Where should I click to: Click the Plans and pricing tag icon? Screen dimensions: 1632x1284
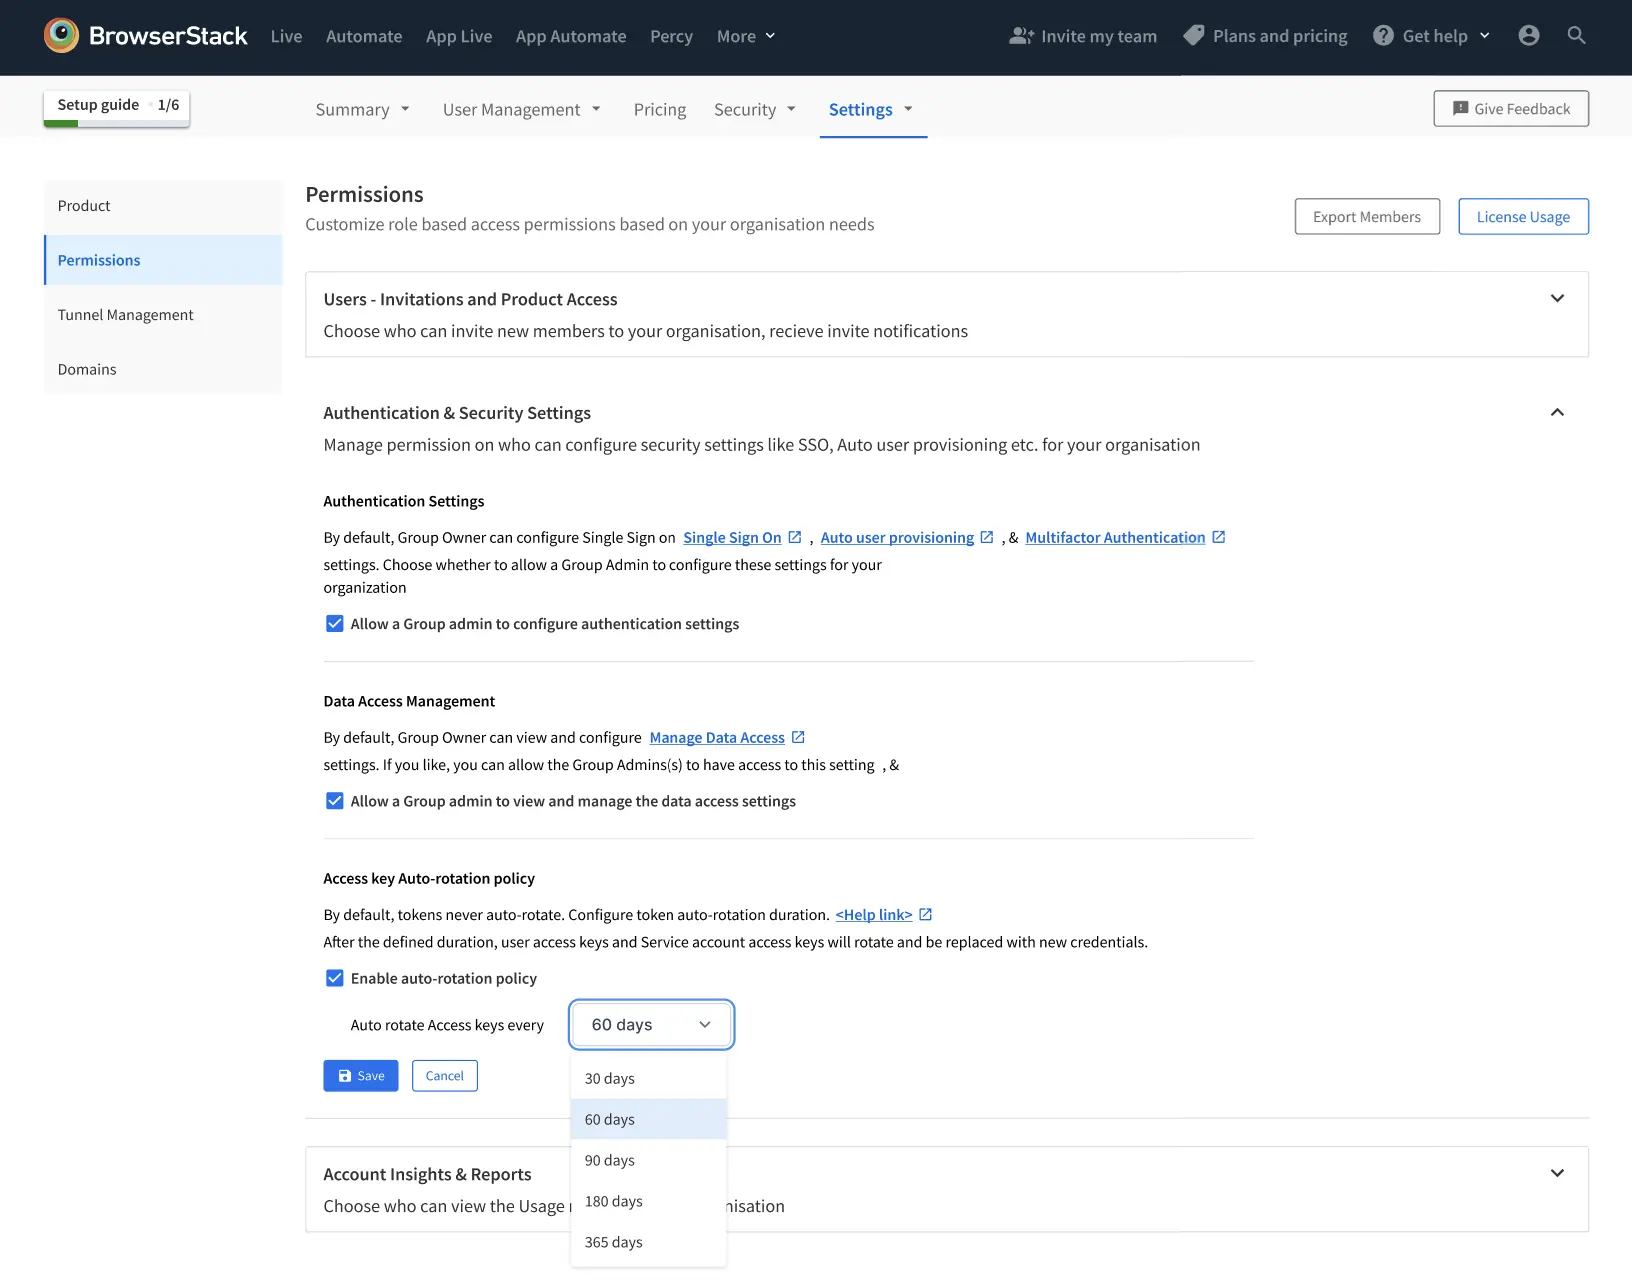pos(1193,36)
